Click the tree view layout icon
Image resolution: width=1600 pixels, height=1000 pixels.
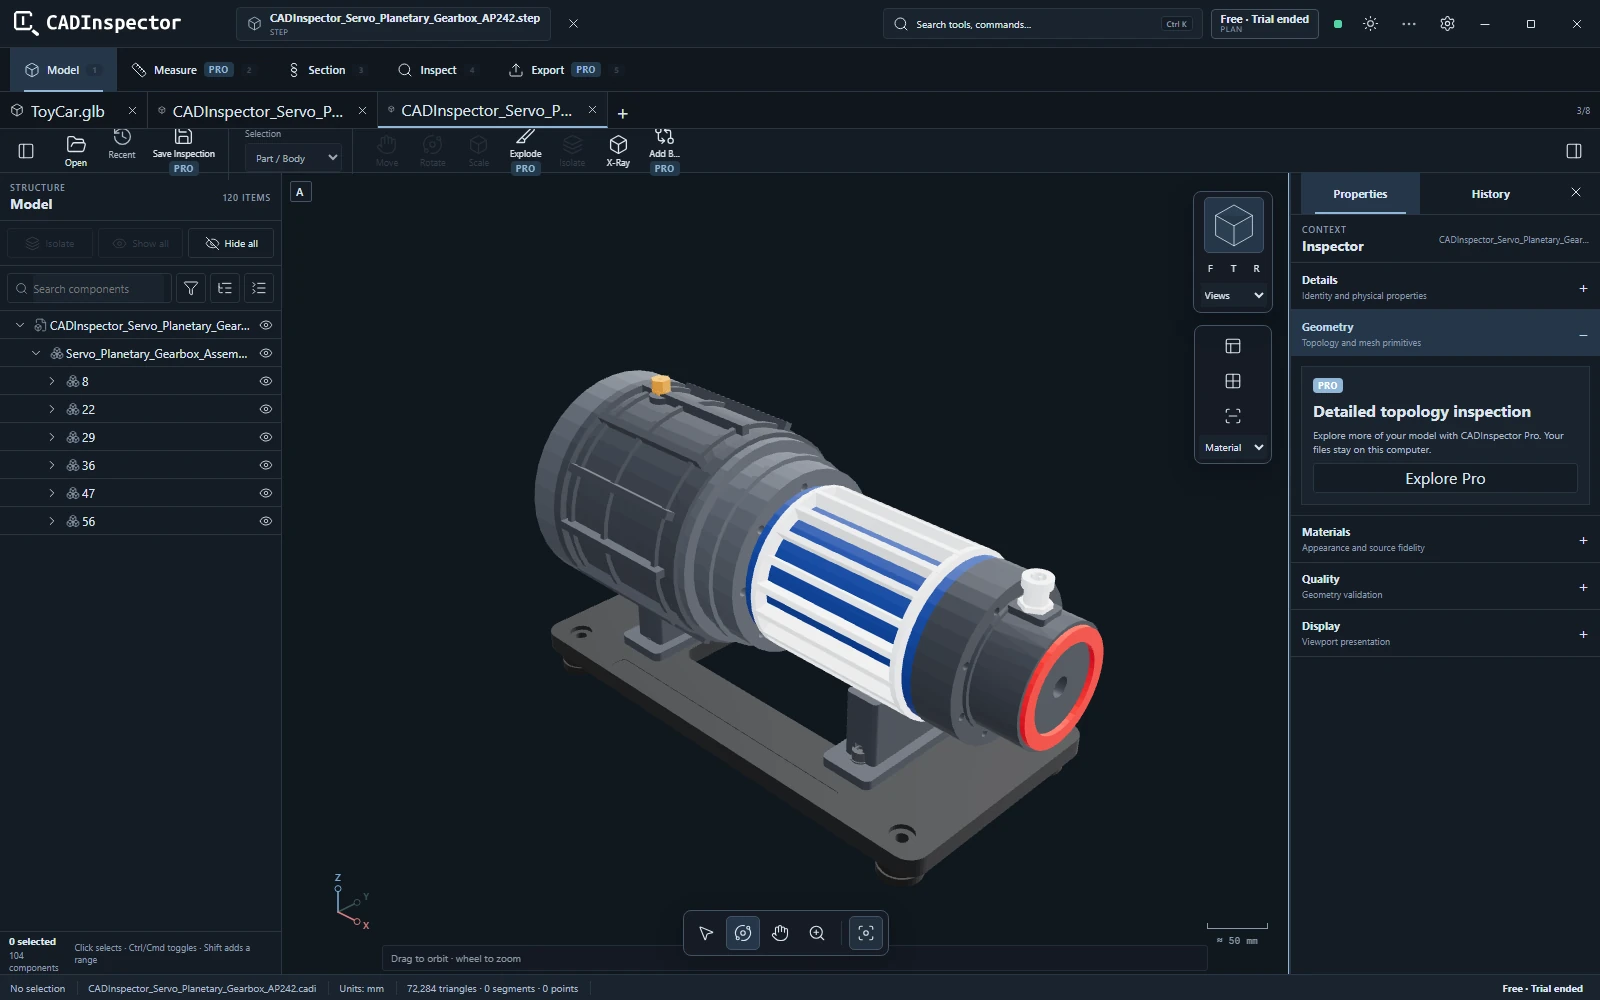tap(225, 288)
